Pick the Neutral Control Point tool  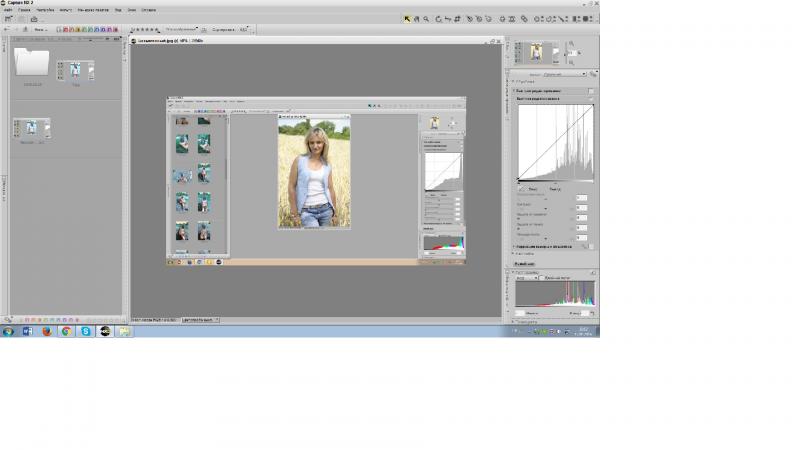[488, 19]
